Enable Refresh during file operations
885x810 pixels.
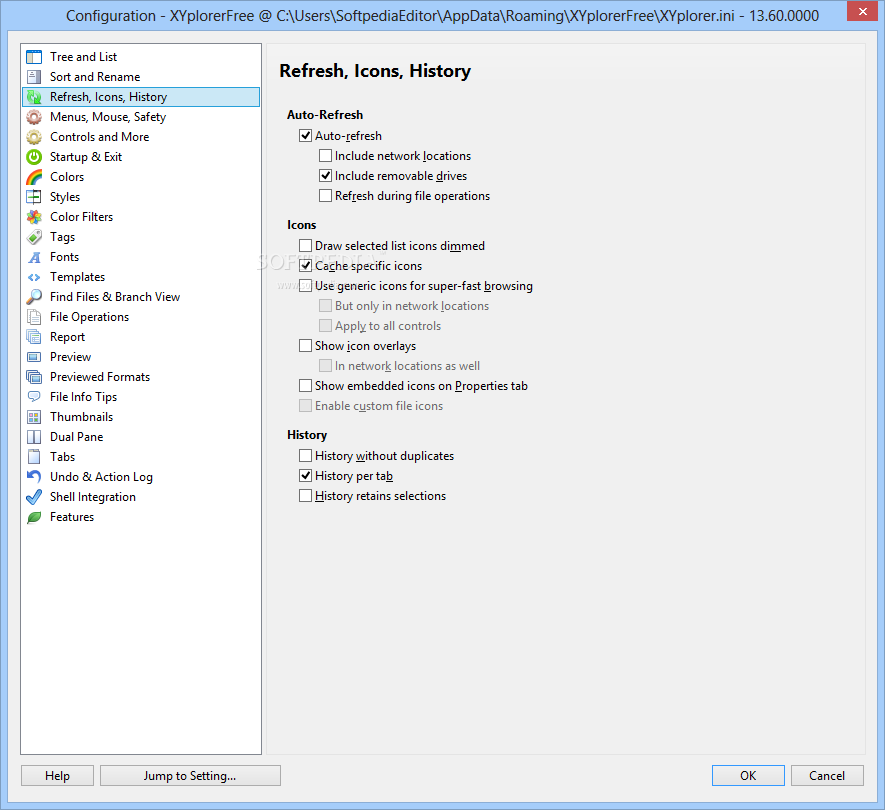coord(325,195)
